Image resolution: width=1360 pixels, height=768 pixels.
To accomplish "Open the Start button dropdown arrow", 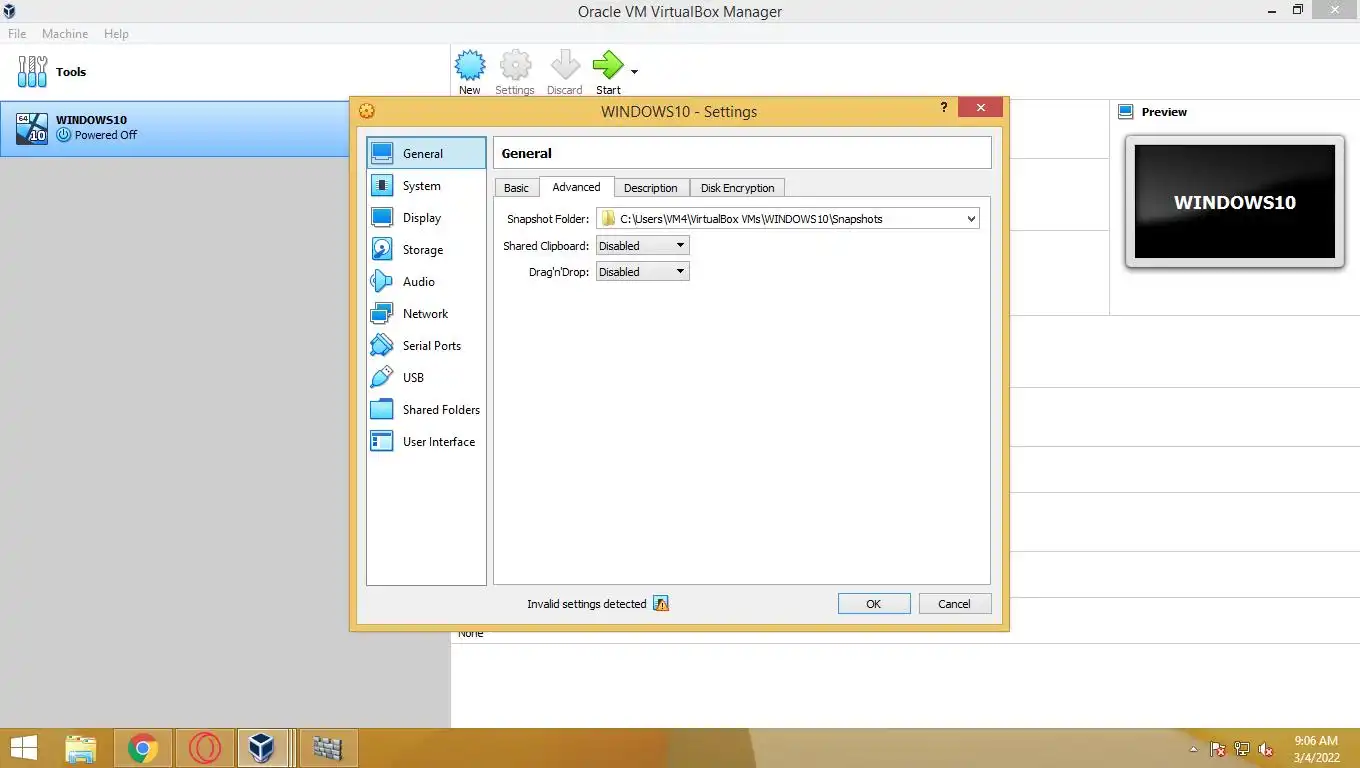I will 634,72.
